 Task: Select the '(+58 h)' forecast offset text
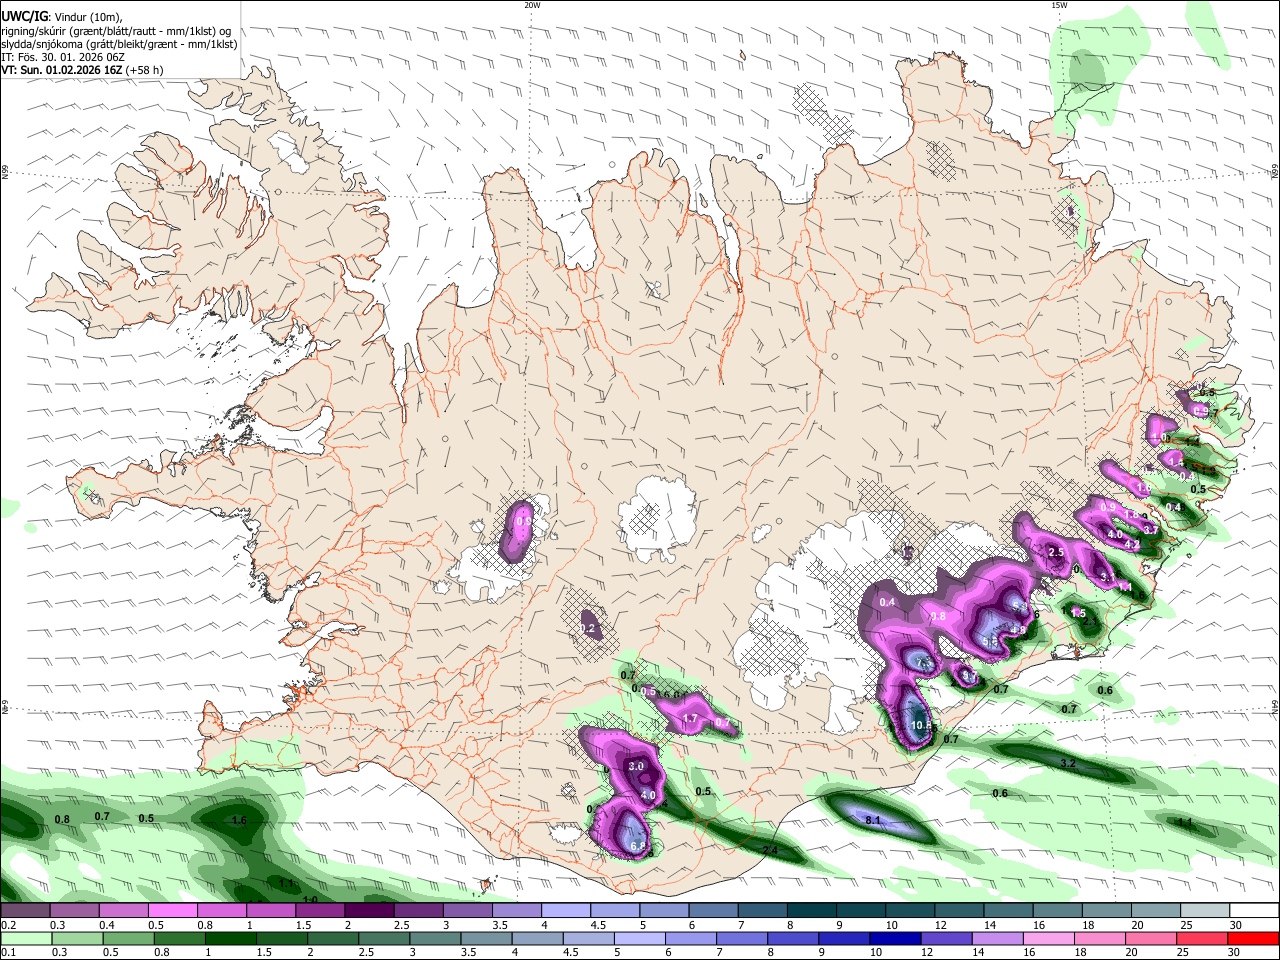tap(146, 70)
